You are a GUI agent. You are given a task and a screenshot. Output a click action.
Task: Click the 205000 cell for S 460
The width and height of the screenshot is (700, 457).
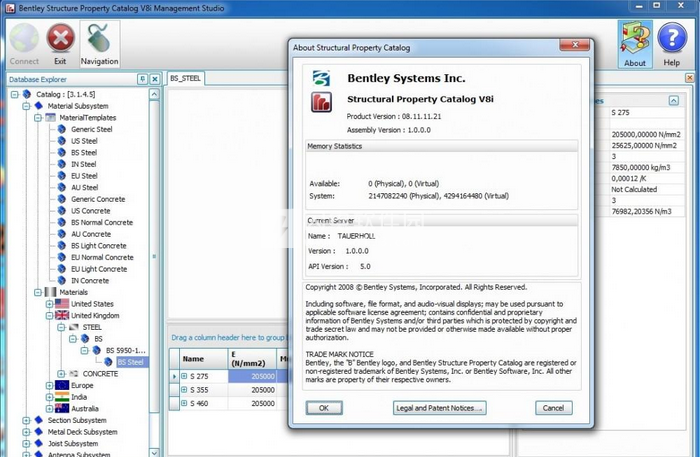click(x=251, y=403)
